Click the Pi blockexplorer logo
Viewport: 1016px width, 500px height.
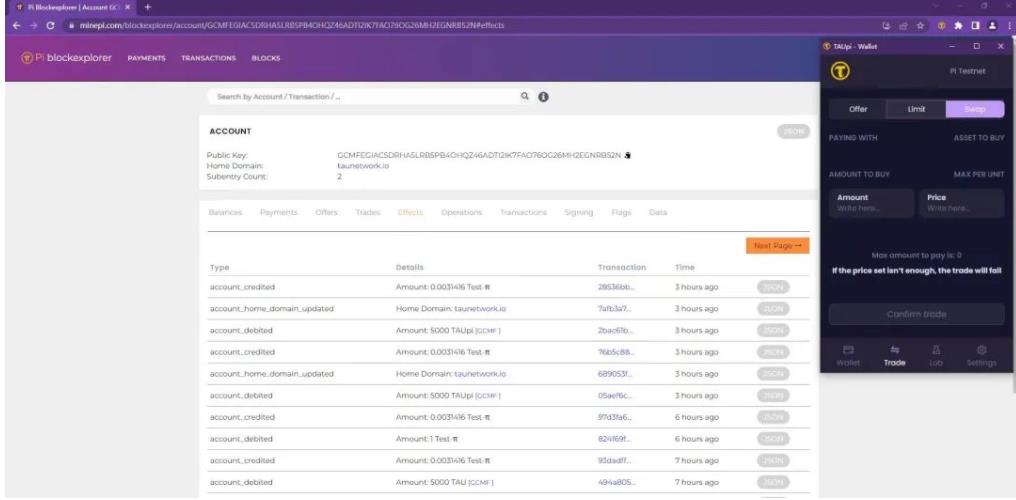click(67, 58)
